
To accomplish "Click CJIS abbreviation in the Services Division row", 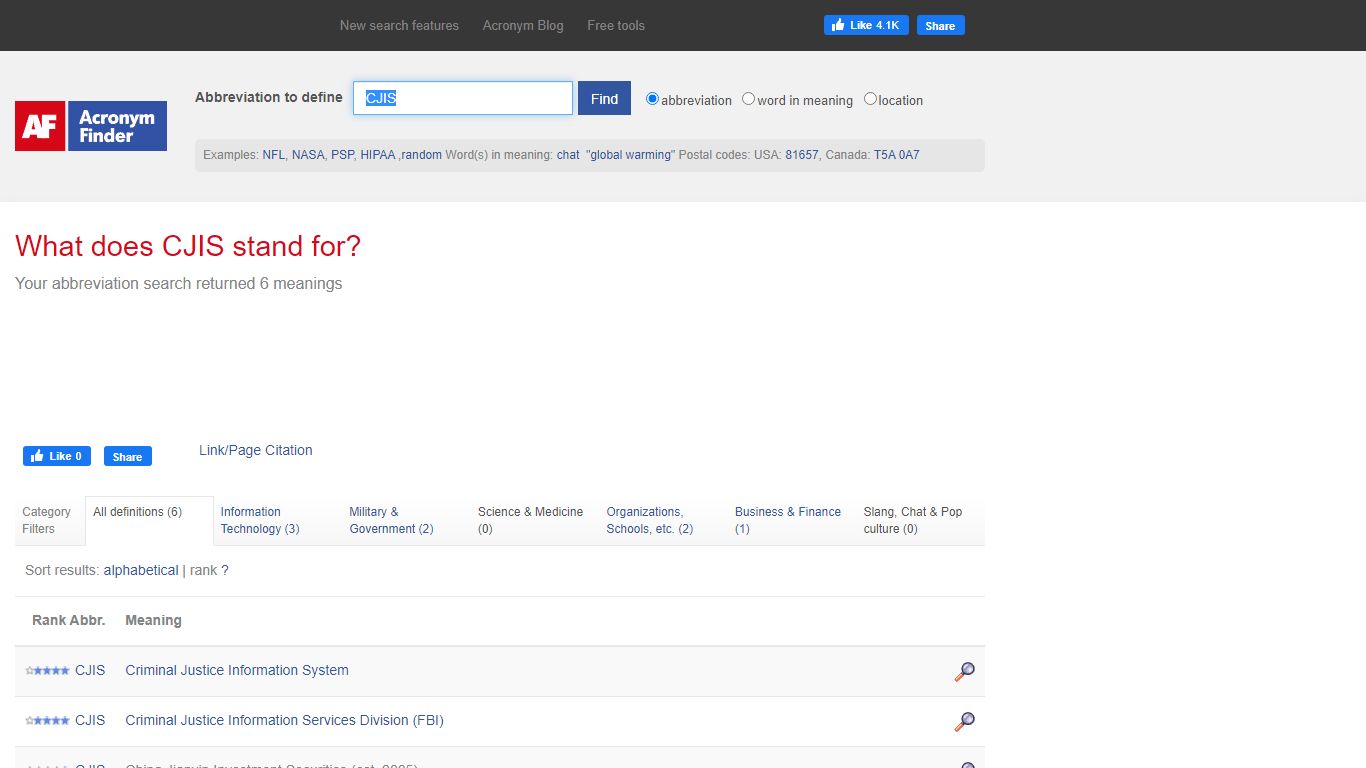I will pos(90,720).
